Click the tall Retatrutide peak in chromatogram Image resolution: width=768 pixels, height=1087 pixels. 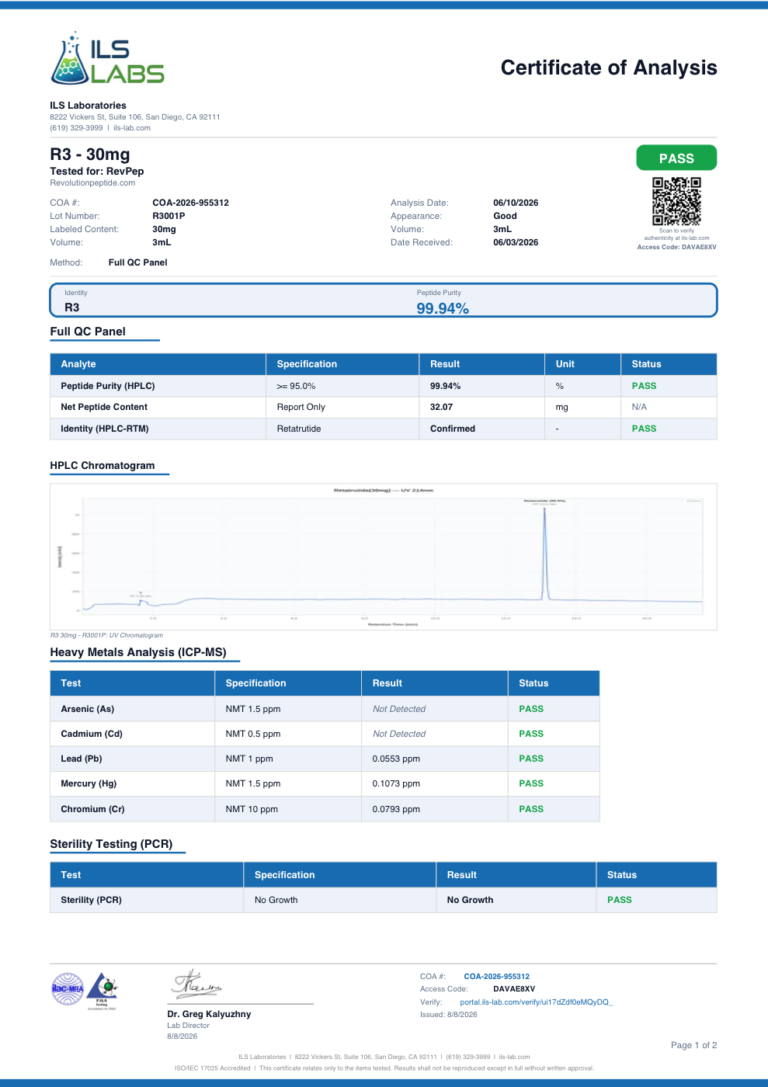point(545,553)
